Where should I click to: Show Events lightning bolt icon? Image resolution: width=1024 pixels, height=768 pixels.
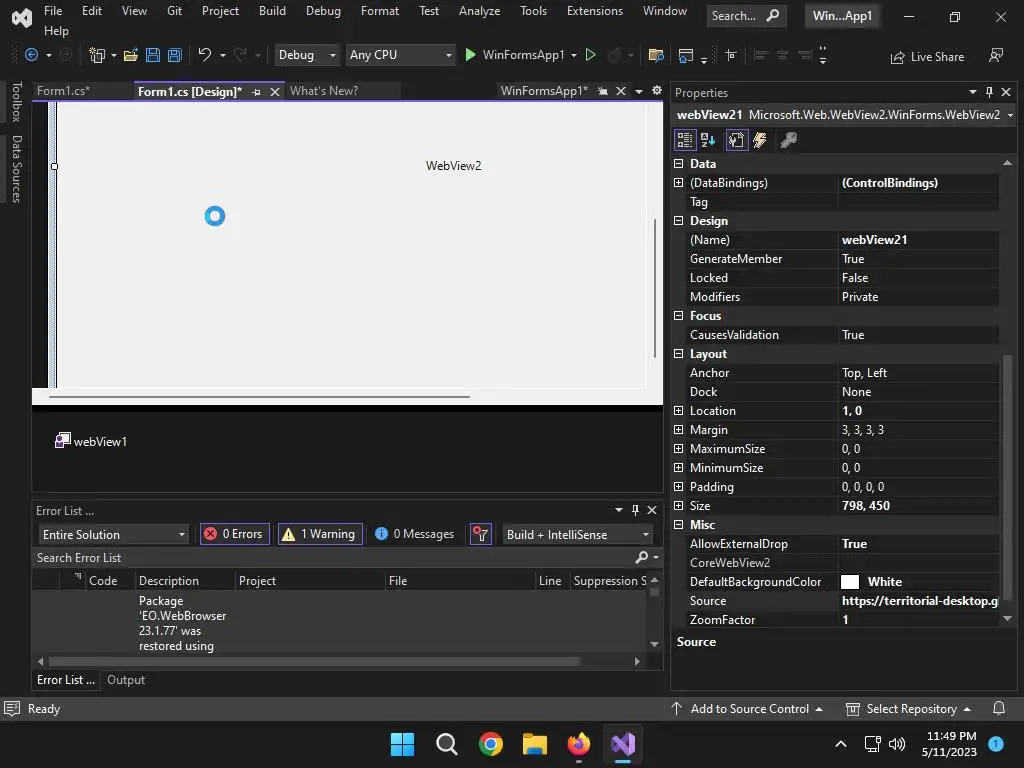(760, 140)
